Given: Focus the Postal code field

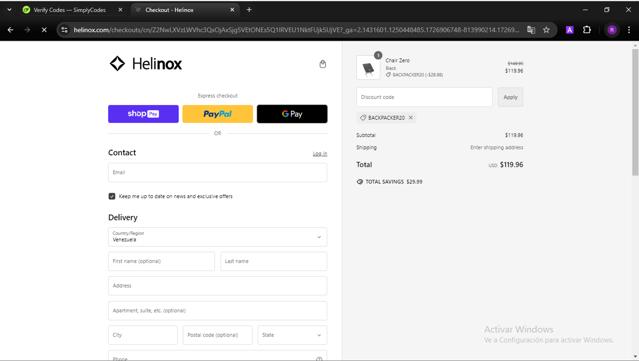Looking at the screenshot, I should 218,335.
